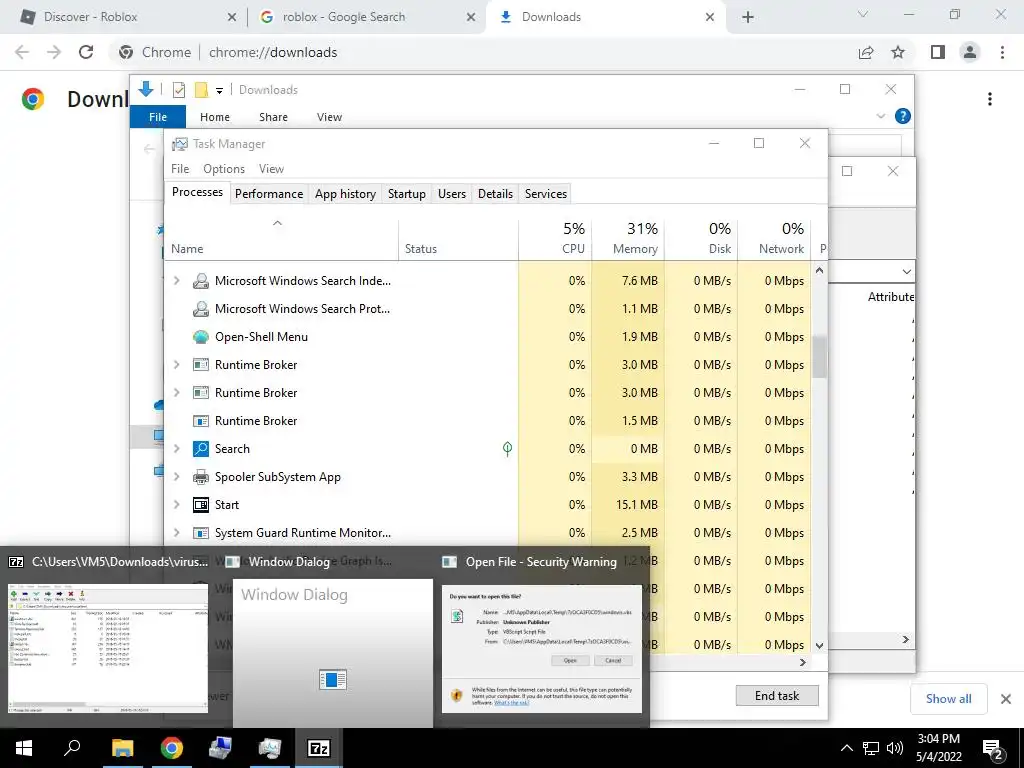Image resolution: width=1024 pixels, height=768 pixels.
Task: Open taskbar search magnifier
Action: pyautogui.click(x=72, y=748)
